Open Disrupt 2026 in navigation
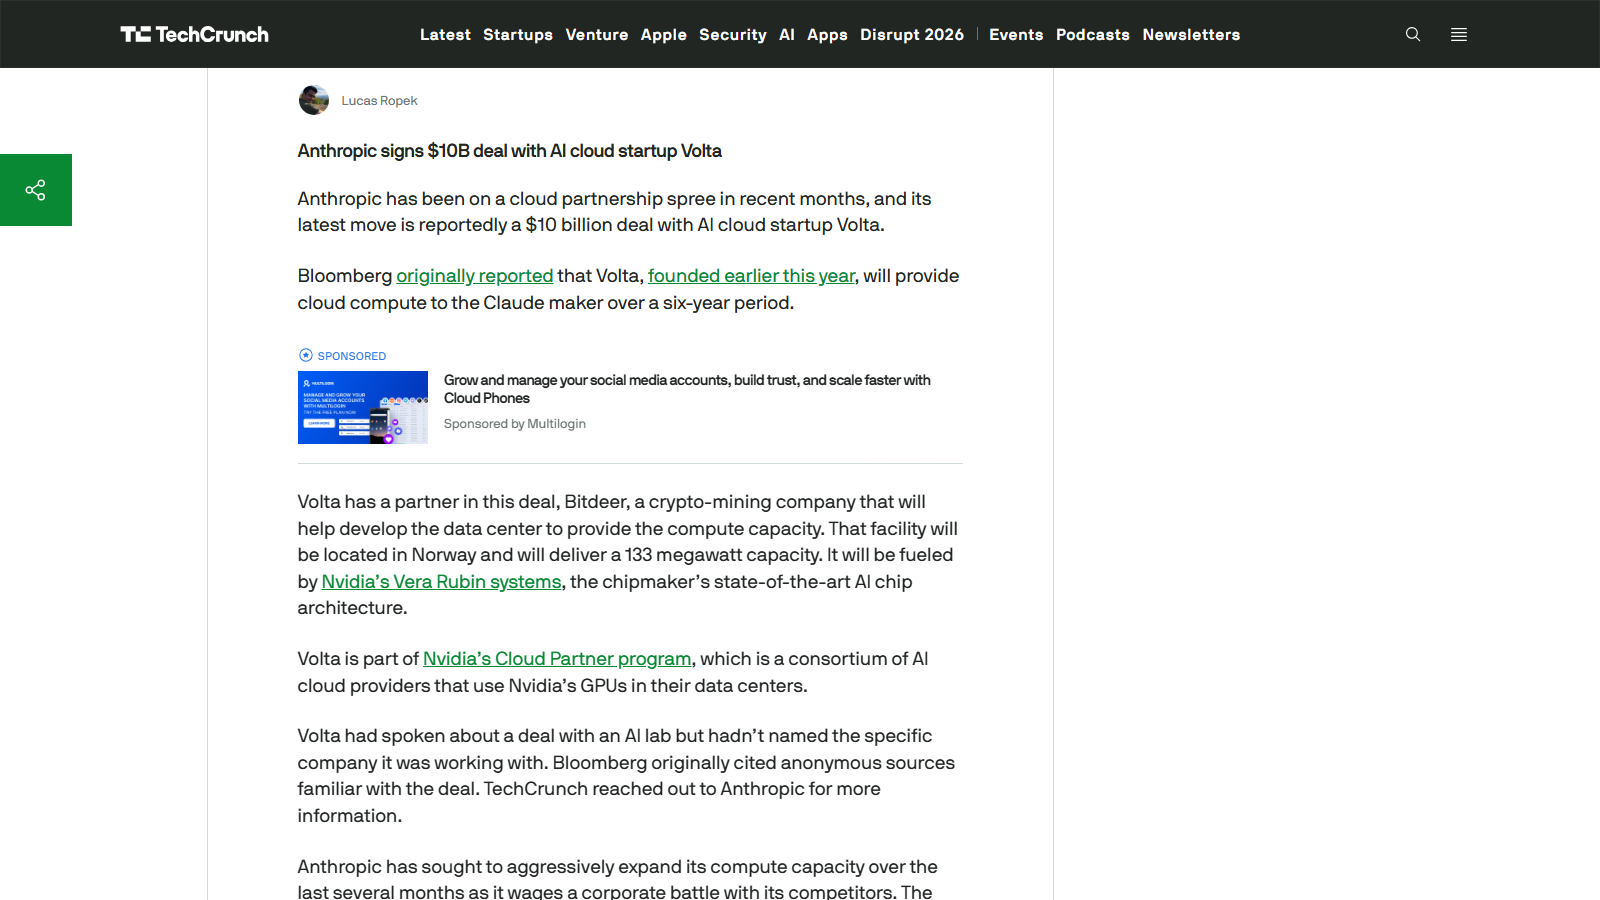 pyautogui.click(x=912, y=34)
